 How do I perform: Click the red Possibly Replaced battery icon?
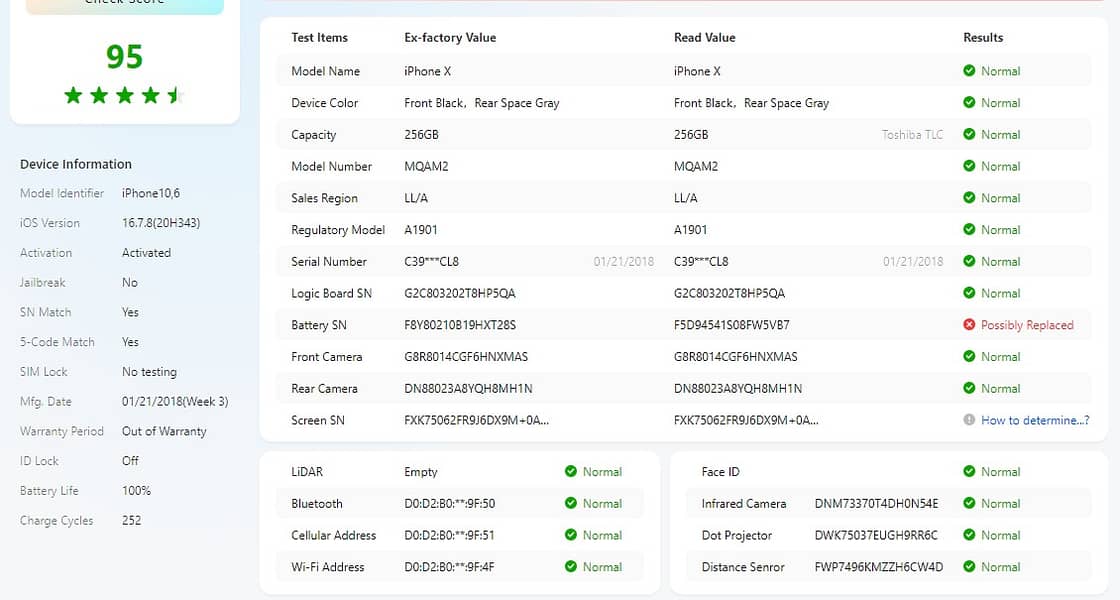969,324
